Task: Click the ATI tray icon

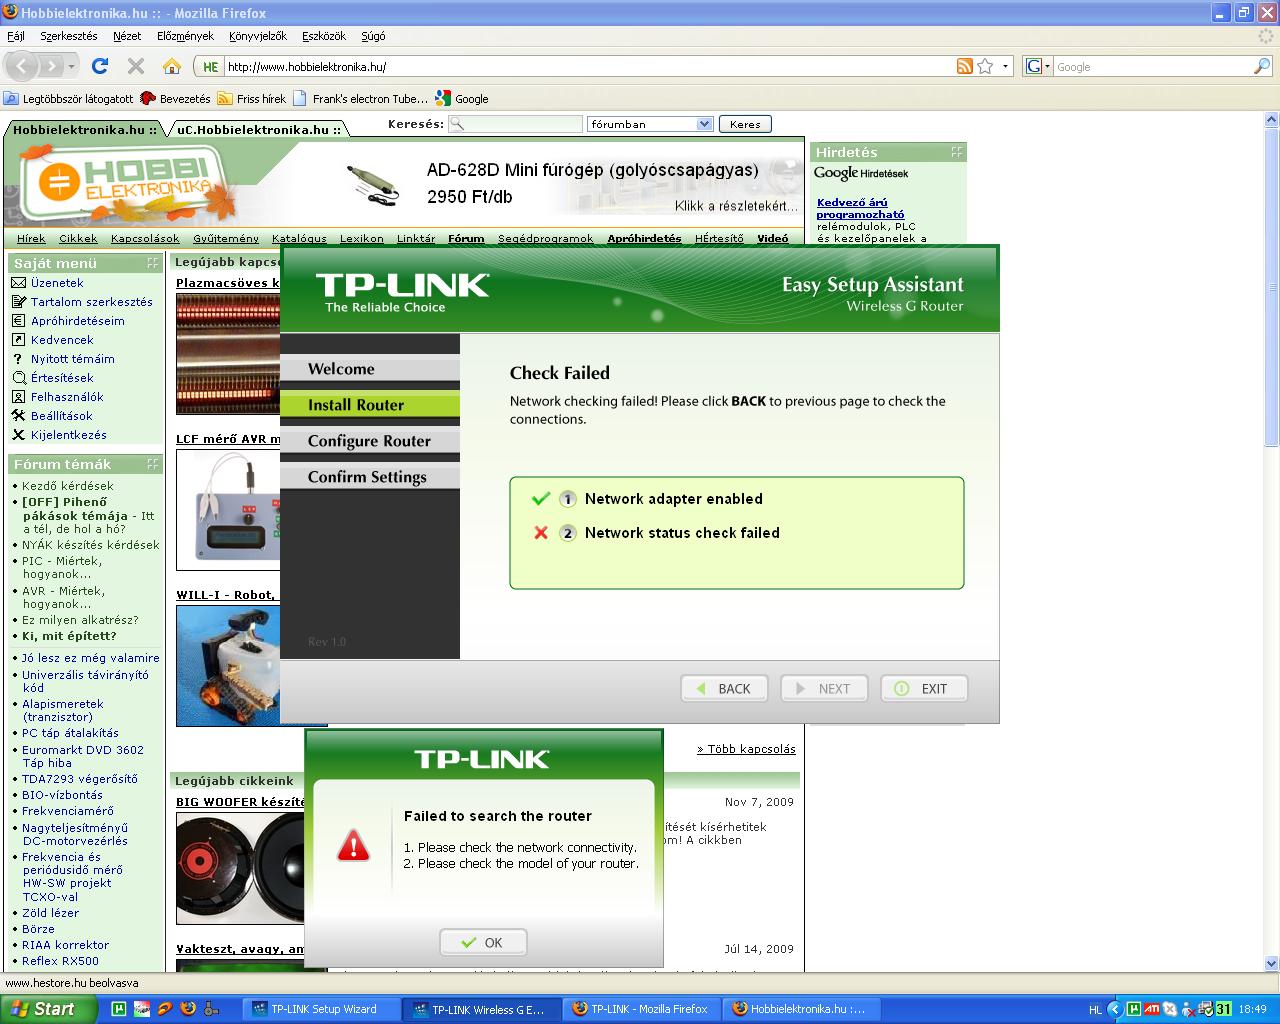Action: (1152, 1009)
